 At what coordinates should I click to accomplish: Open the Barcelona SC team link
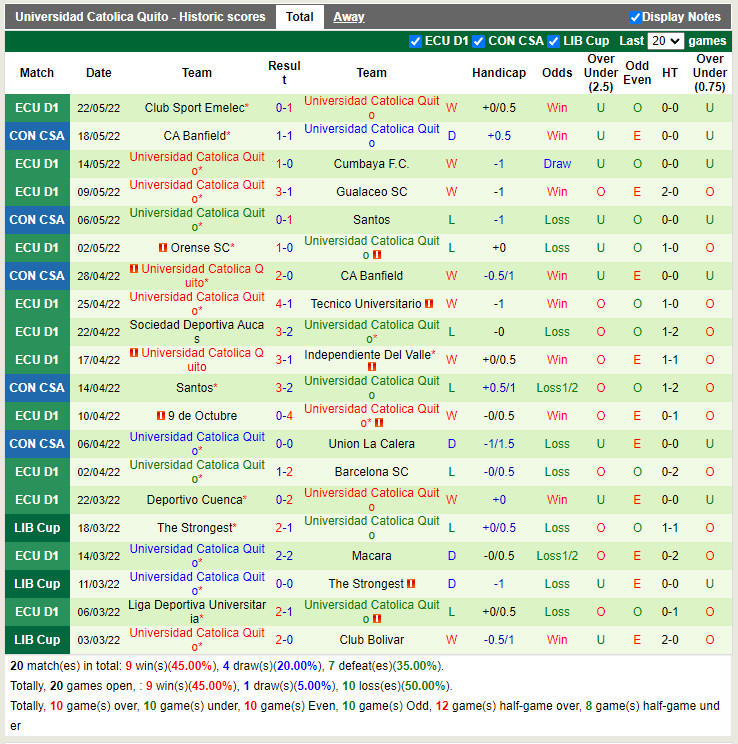pos(371,472)
